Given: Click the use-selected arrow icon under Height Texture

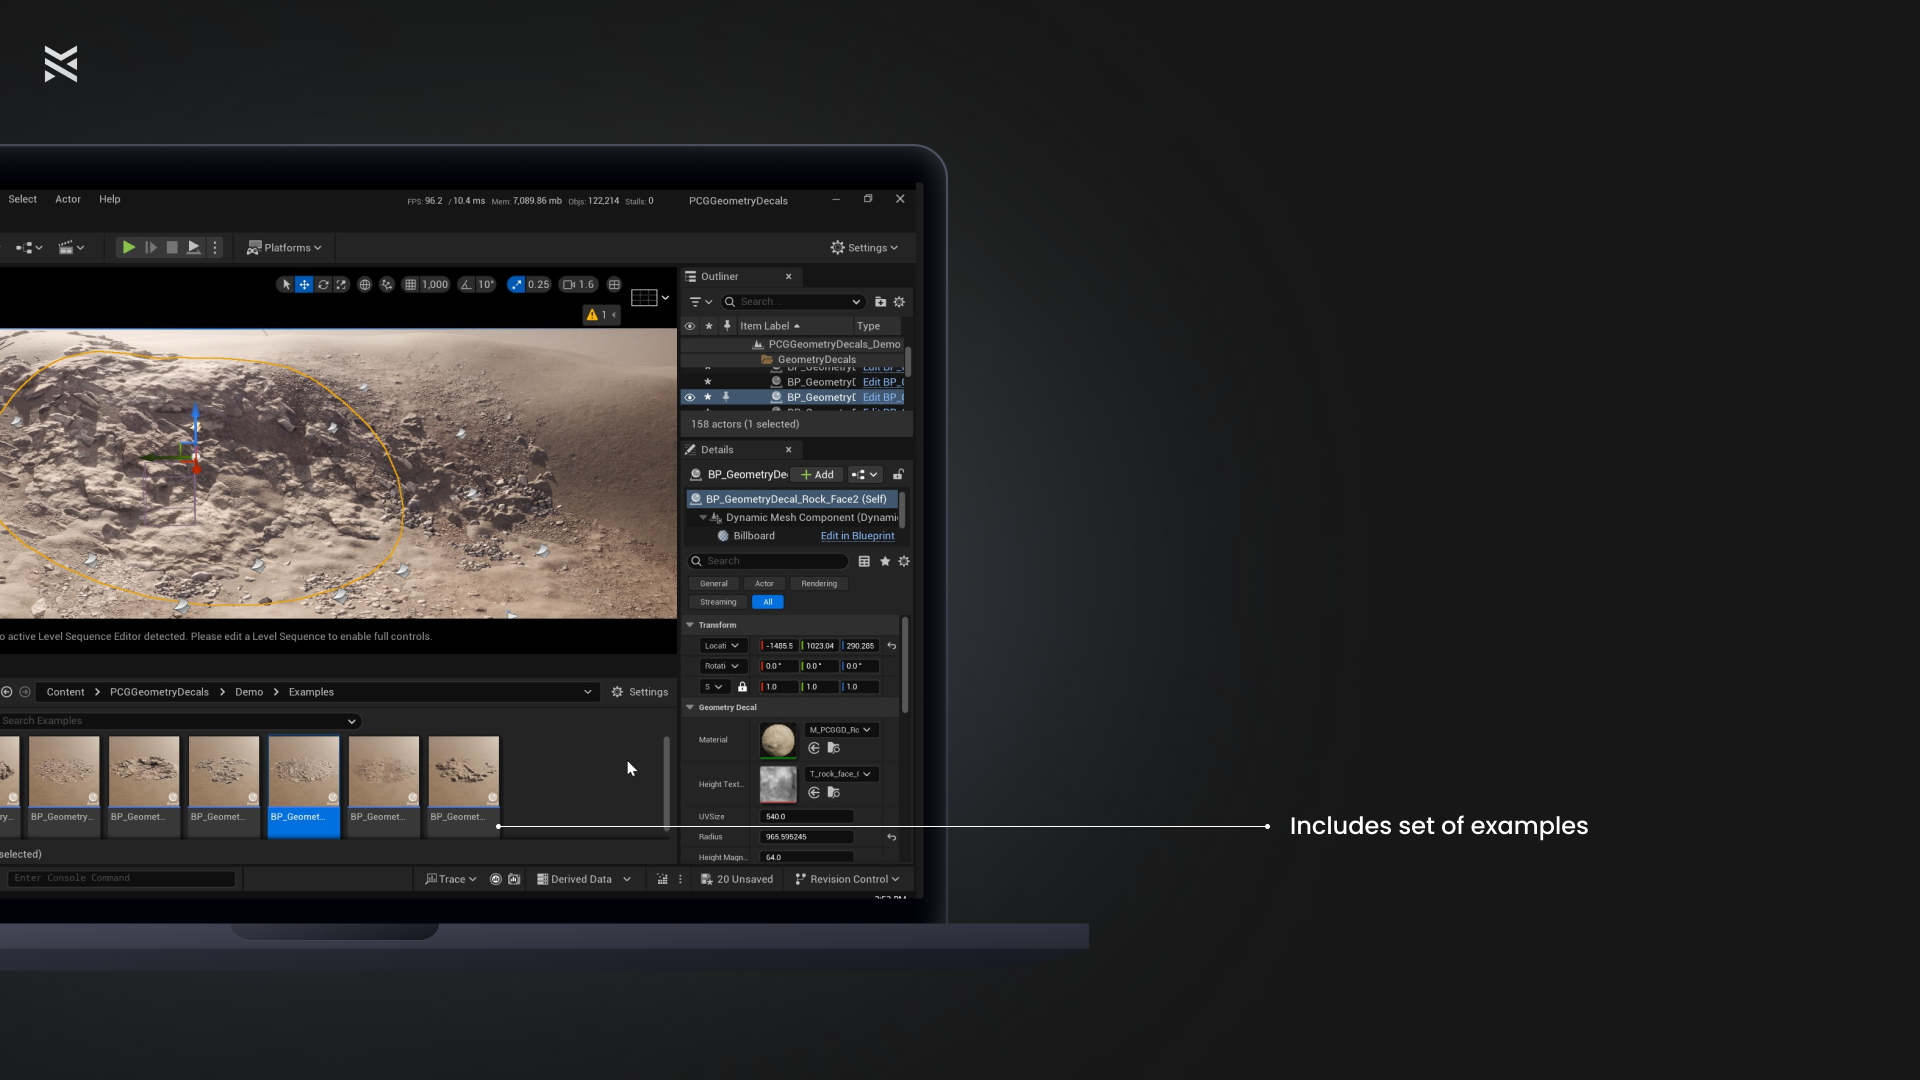Looking at the screenshot, I should [x=814, y=792].
